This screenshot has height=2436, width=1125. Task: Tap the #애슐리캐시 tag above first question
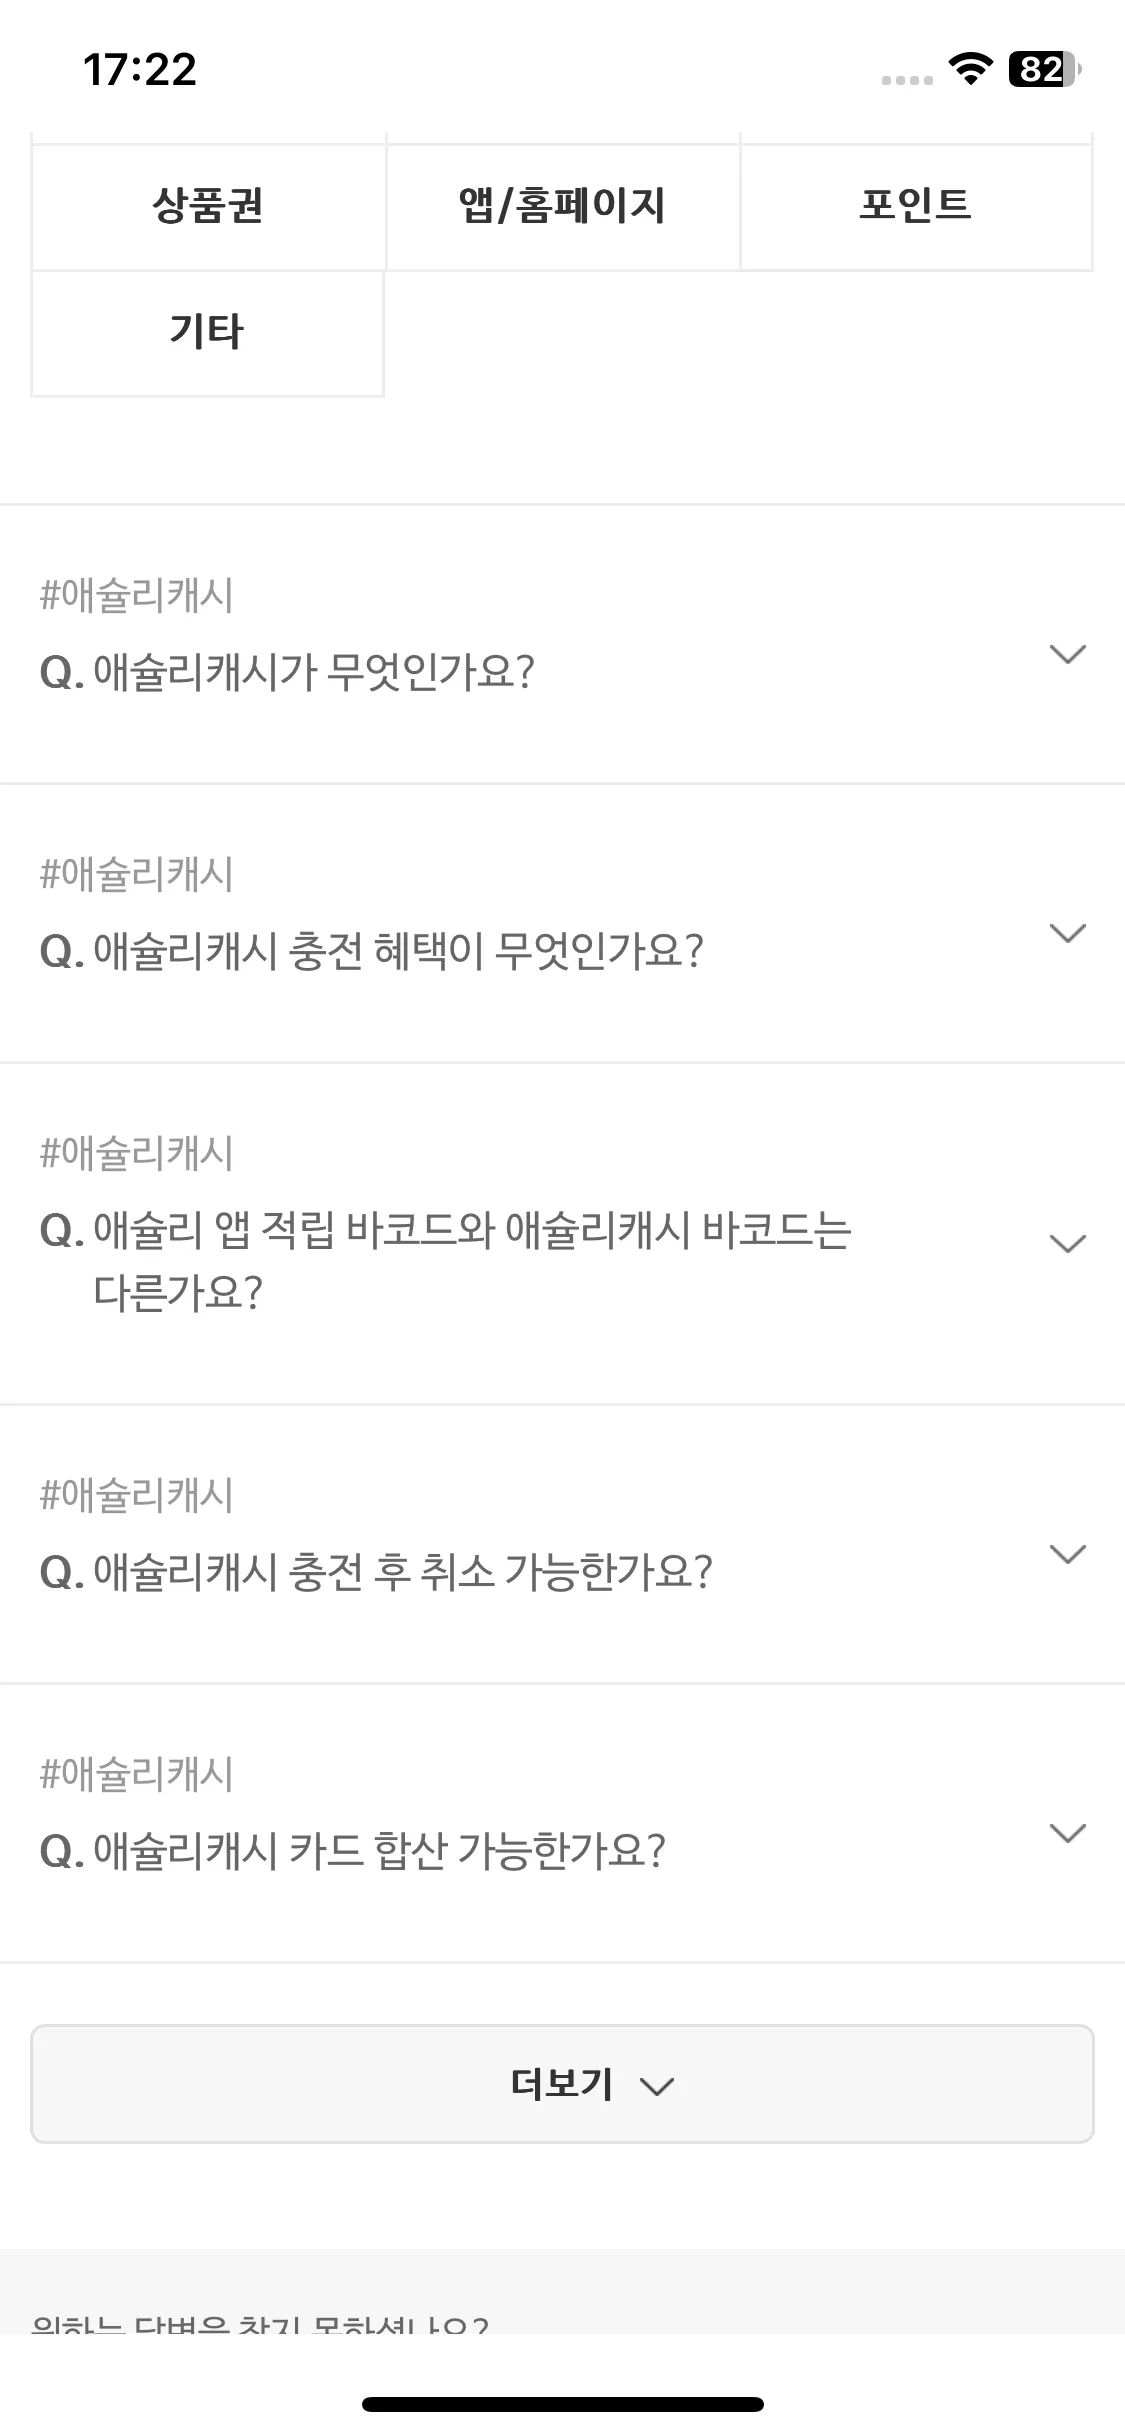pos(137,595)
